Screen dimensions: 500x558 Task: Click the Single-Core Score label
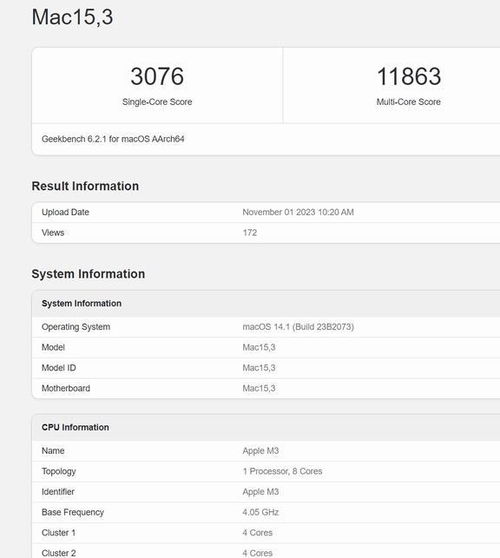point(157,102)
